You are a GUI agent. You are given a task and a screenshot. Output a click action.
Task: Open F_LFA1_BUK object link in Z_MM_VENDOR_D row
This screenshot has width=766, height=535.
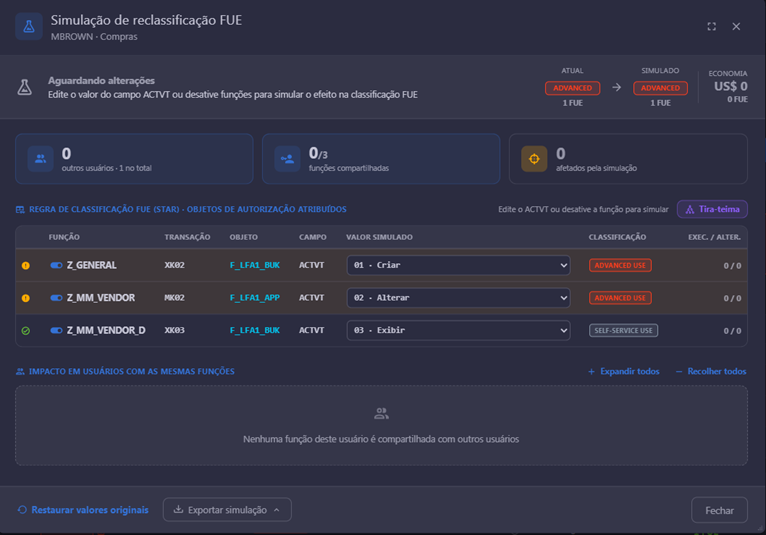pos(255,330)
